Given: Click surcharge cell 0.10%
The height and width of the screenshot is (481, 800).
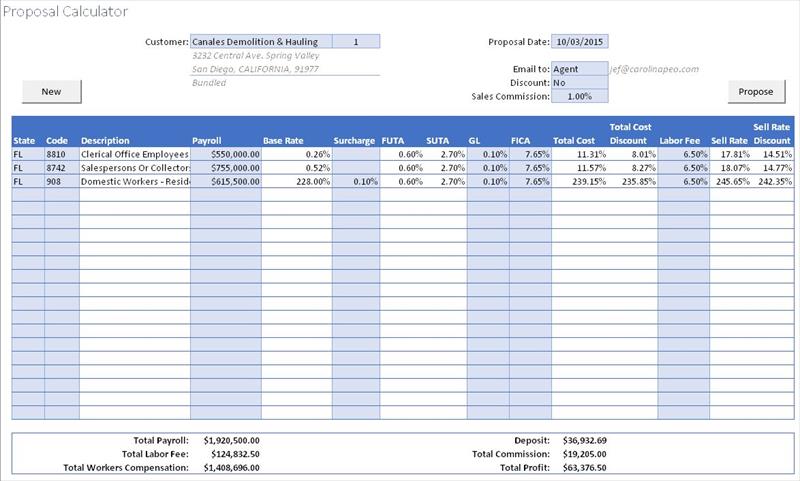Looking at the screenshot, I should coord(356,182).
